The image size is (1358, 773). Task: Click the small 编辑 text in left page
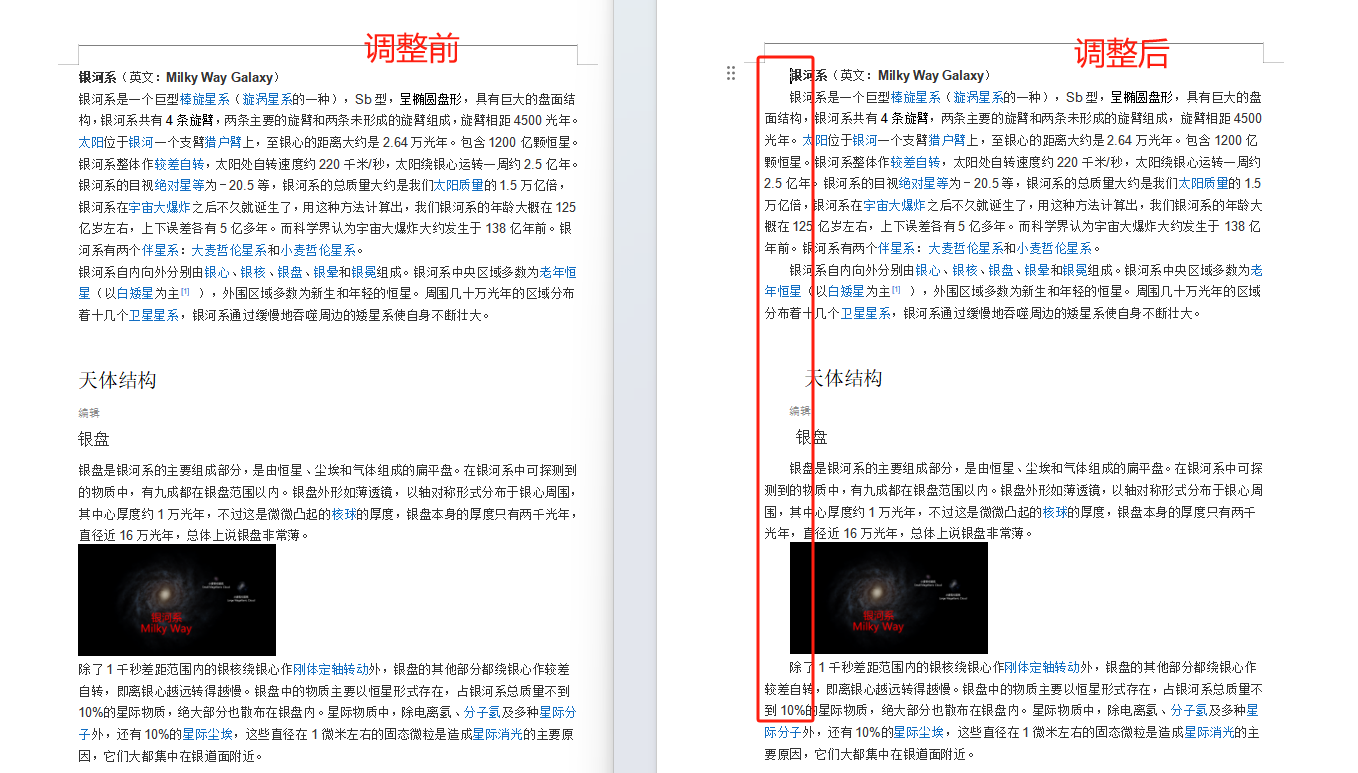(x=89, y=412)
